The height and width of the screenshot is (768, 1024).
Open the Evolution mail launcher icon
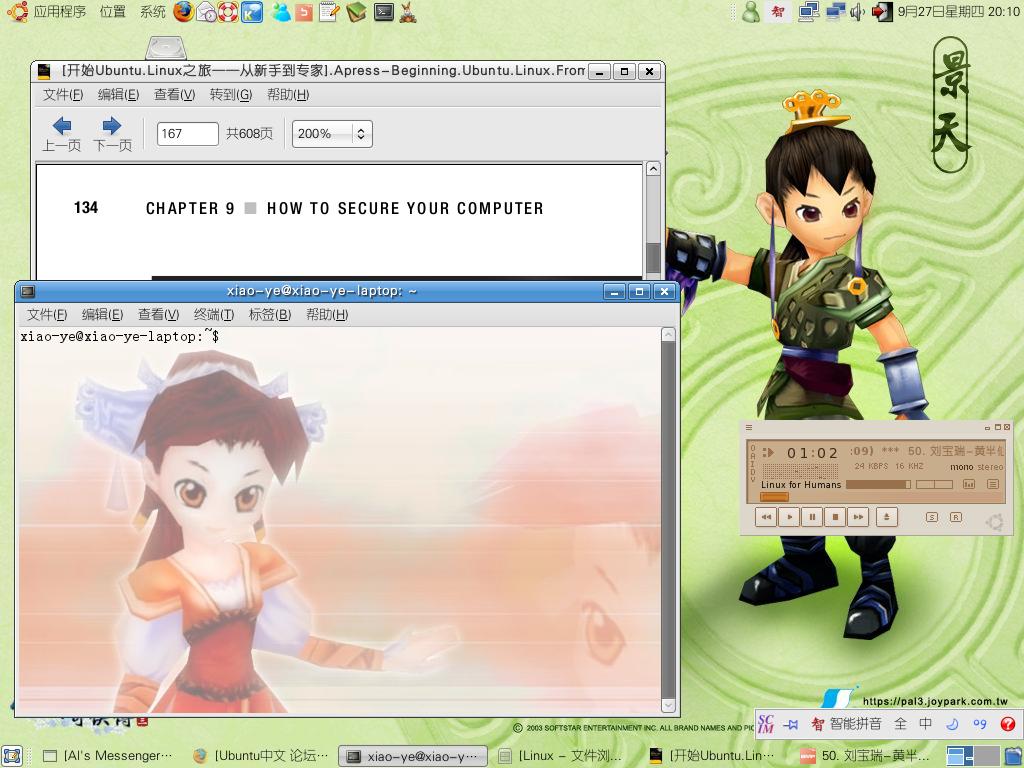point(206,12)
